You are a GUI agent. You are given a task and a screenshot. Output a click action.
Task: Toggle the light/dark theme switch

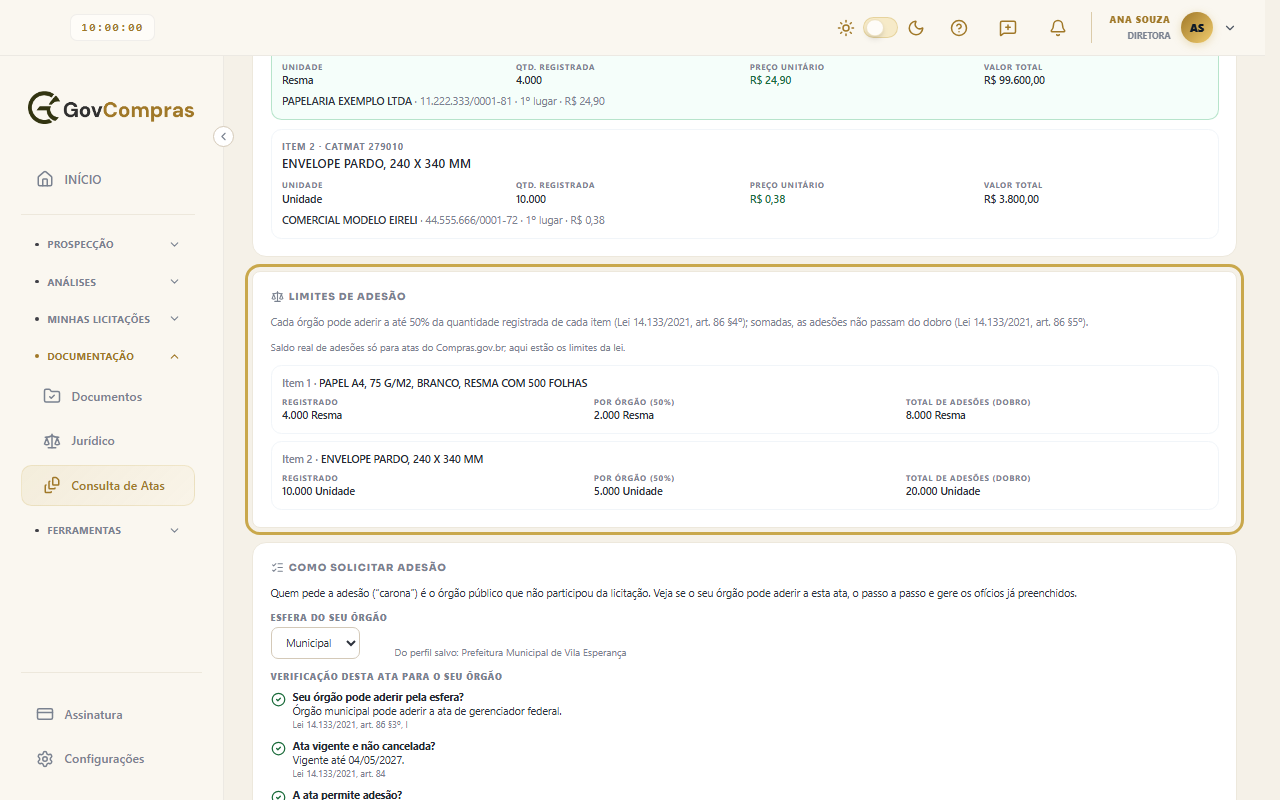click(881, 28)
